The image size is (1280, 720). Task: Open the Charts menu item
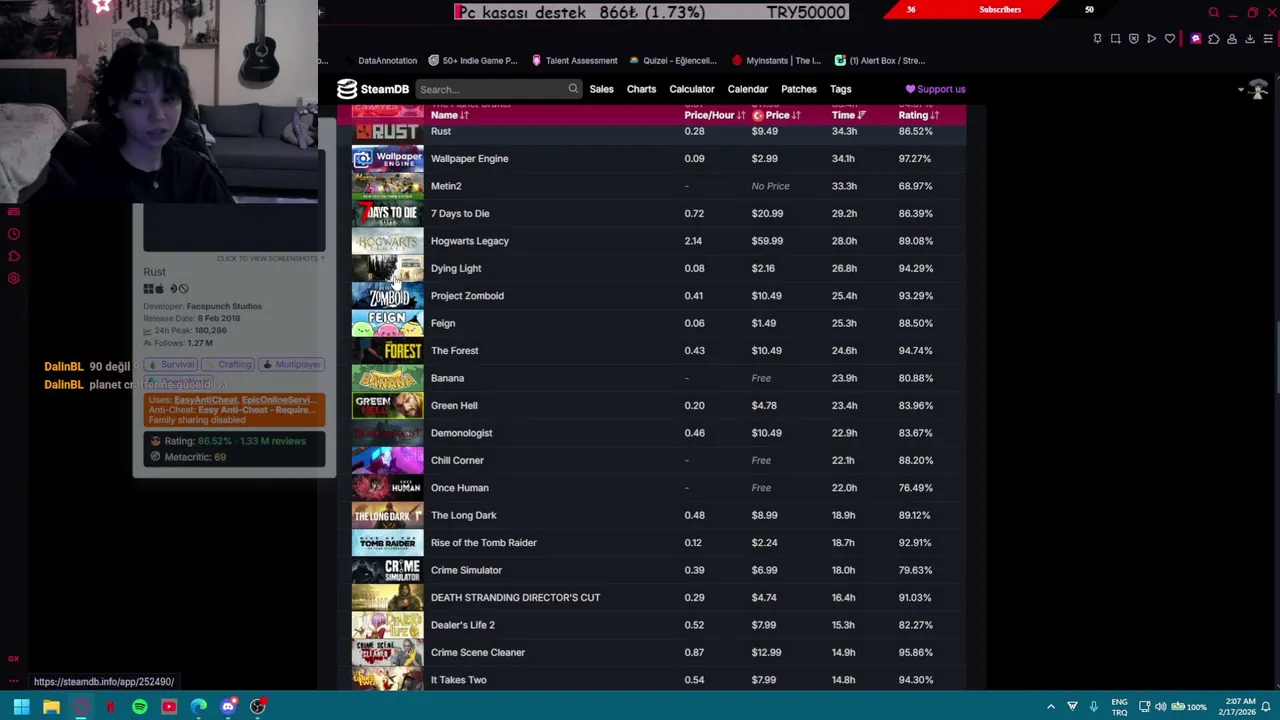[641, 89]
